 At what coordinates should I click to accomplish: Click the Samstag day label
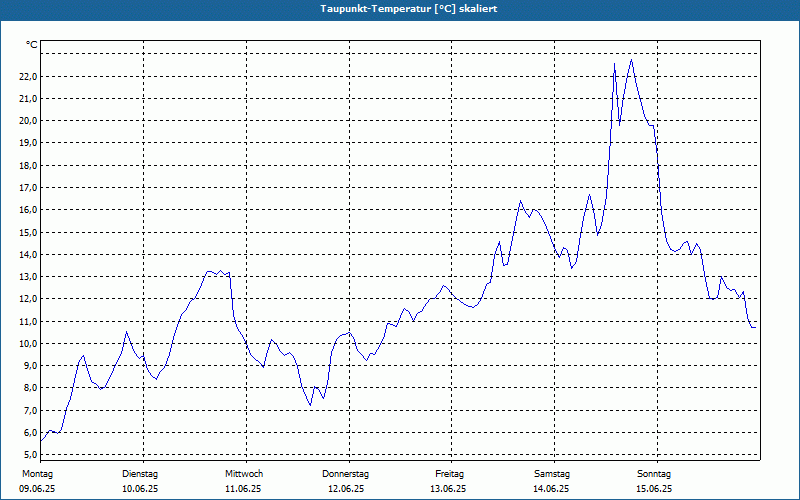552,474
